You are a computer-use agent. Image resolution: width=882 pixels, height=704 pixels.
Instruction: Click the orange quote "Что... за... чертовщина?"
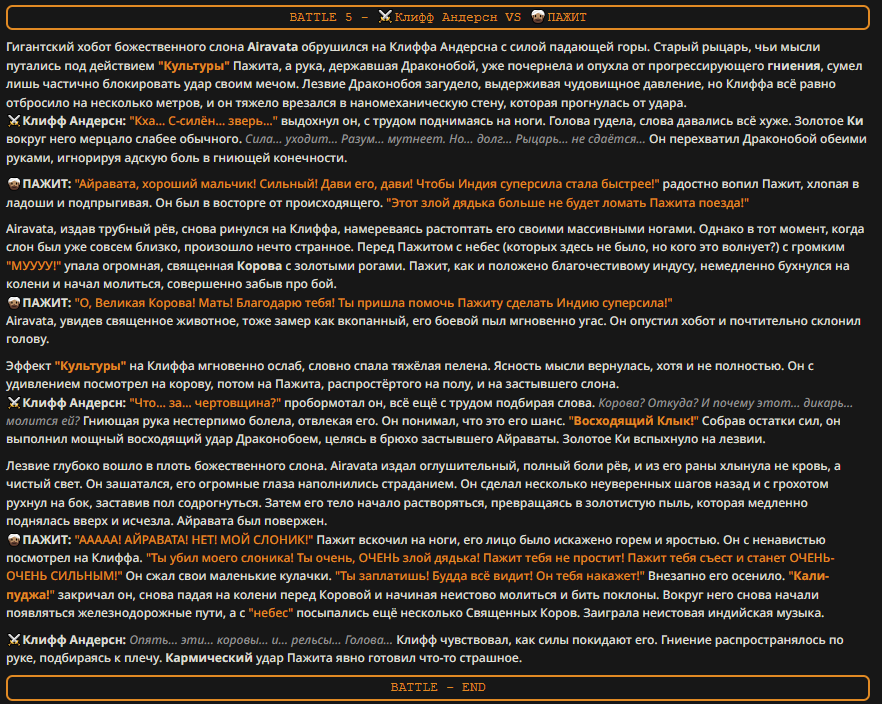(205, 403)
